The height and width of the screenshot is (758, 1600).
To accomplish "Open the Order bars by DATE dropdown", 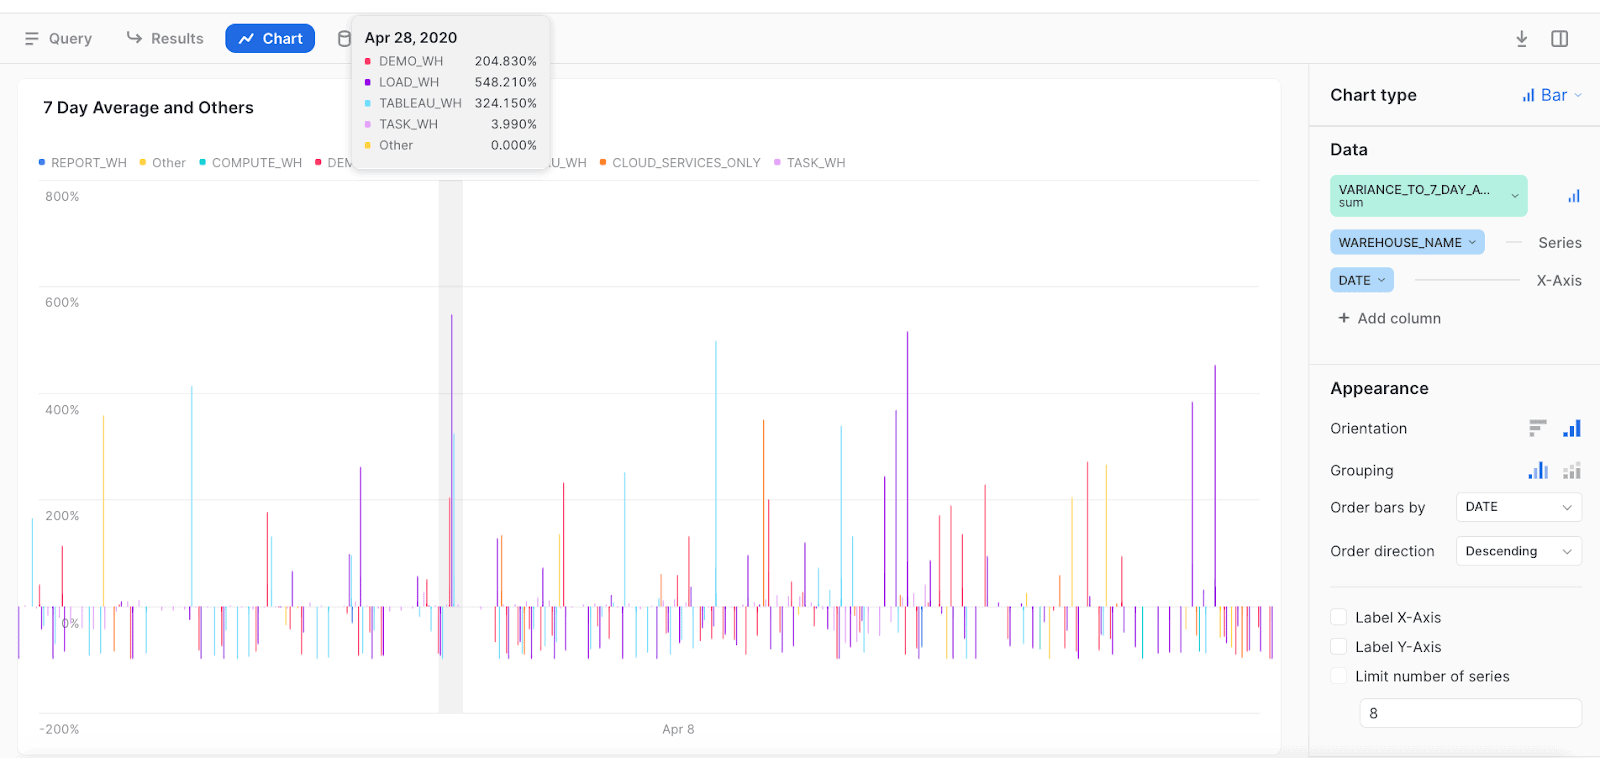I will coord(1518,507).
